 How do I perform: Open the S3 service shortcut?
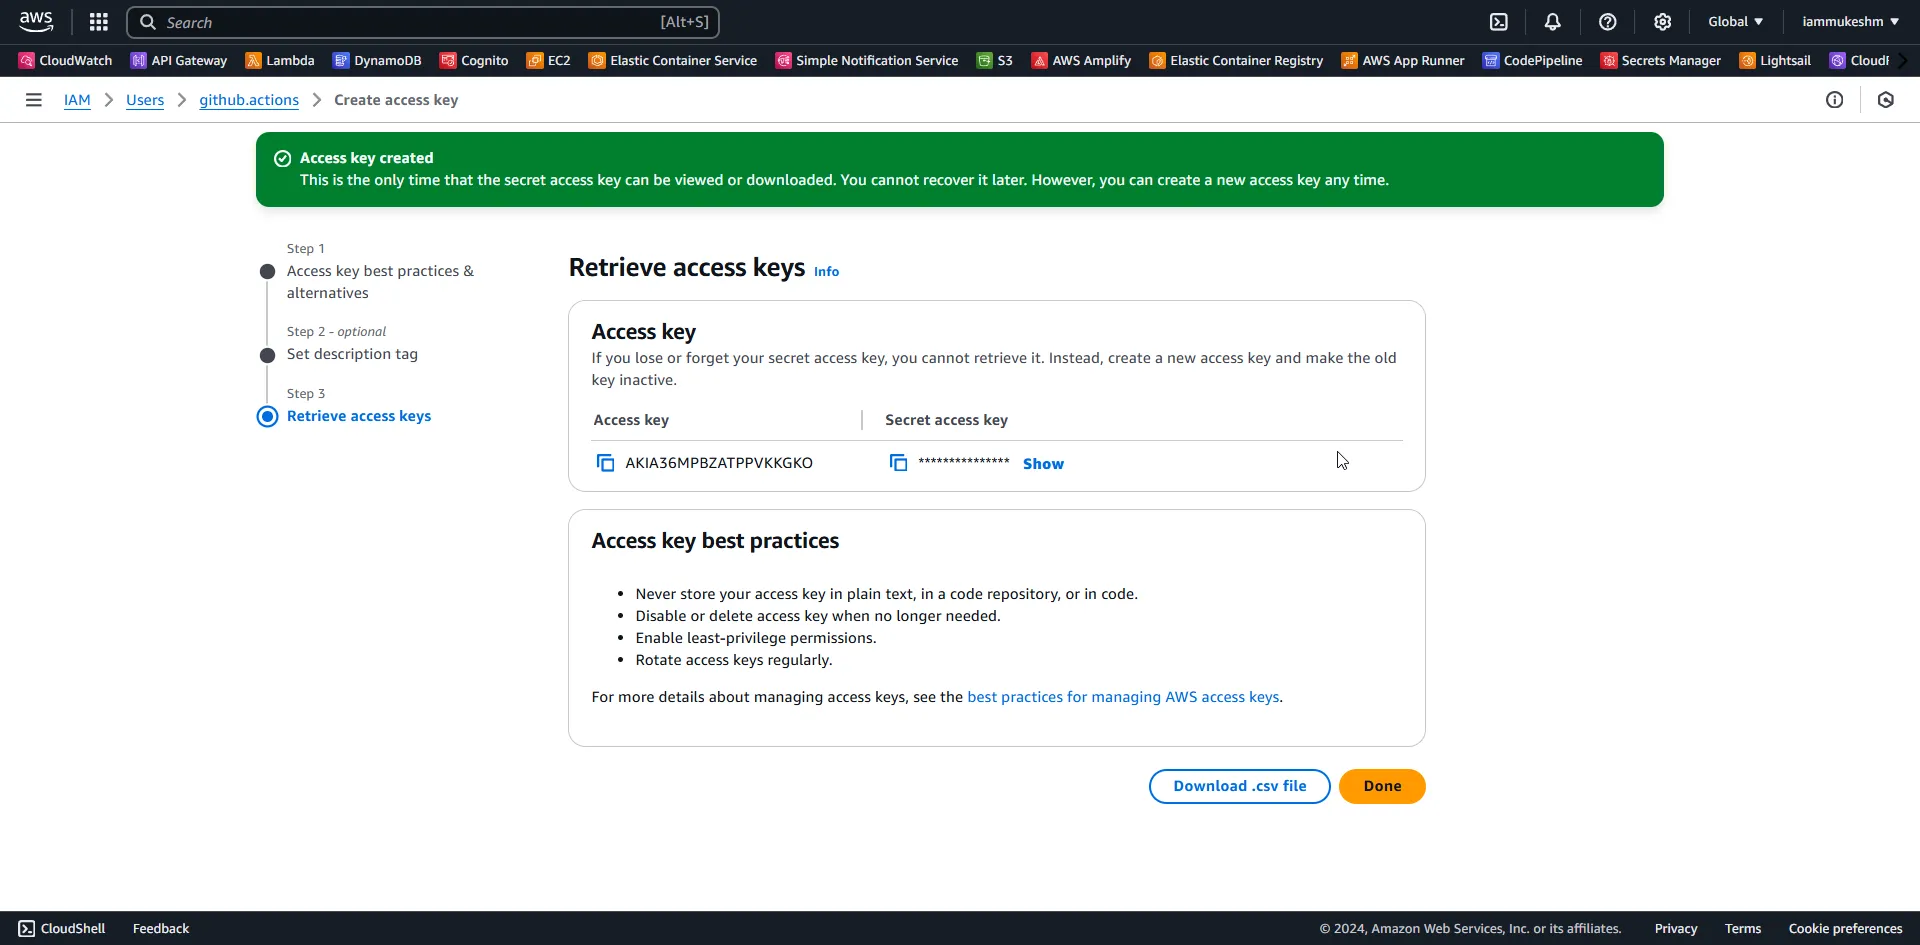pyautogui.click(x=994, y=60)
